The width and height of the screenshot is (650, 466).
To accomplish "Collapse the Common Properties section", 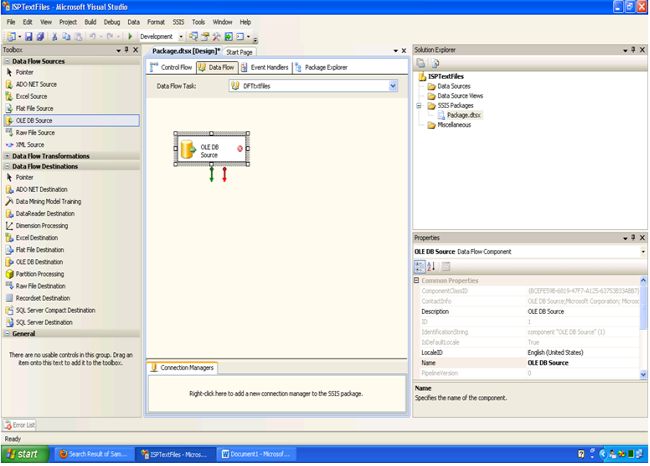I will click(417, 280).
